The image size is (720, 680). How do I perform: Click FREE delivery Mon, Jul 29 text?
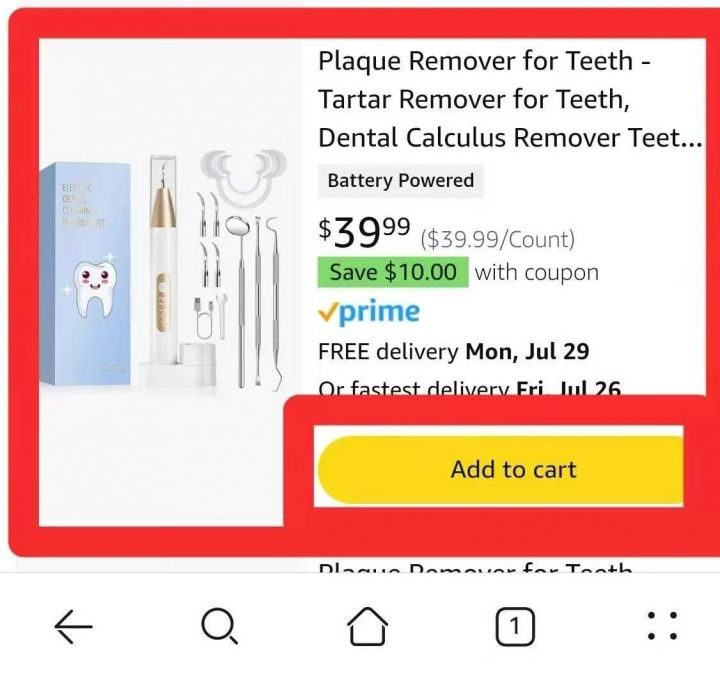coord(453,352)
